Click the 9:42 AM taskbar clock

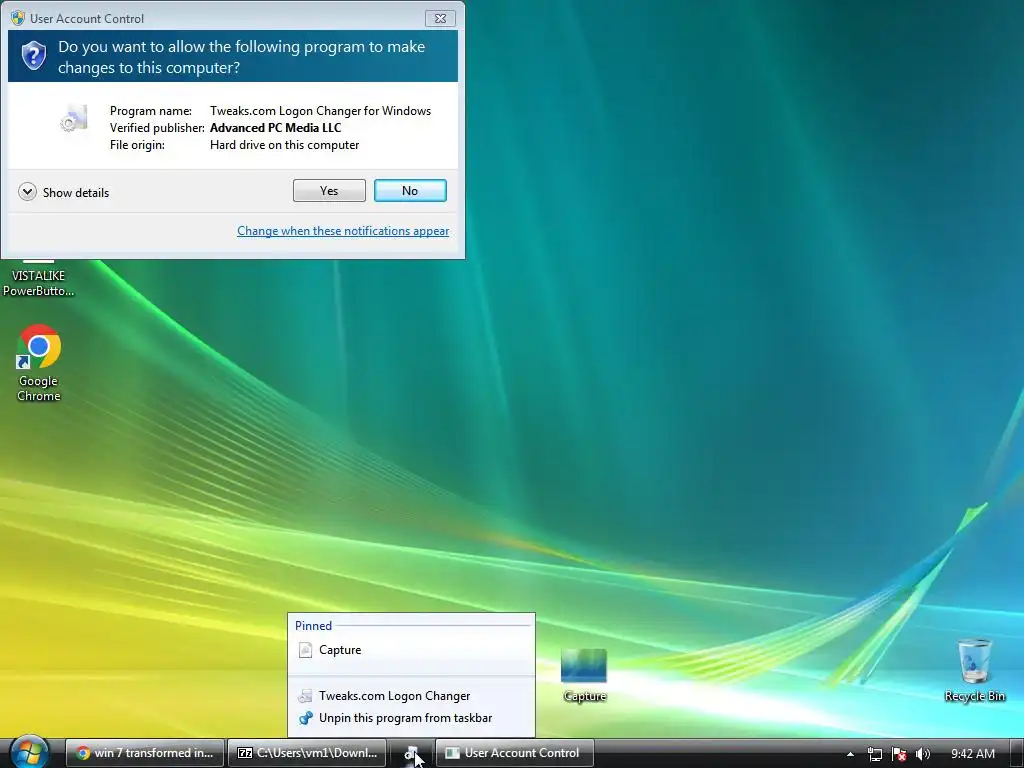tap(972, 754)
